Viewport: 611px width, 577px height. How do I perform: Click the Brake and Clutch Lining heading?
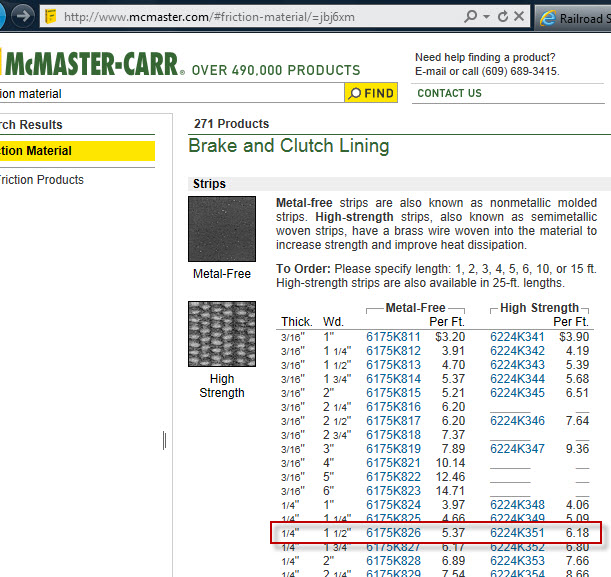coord(289,146)
